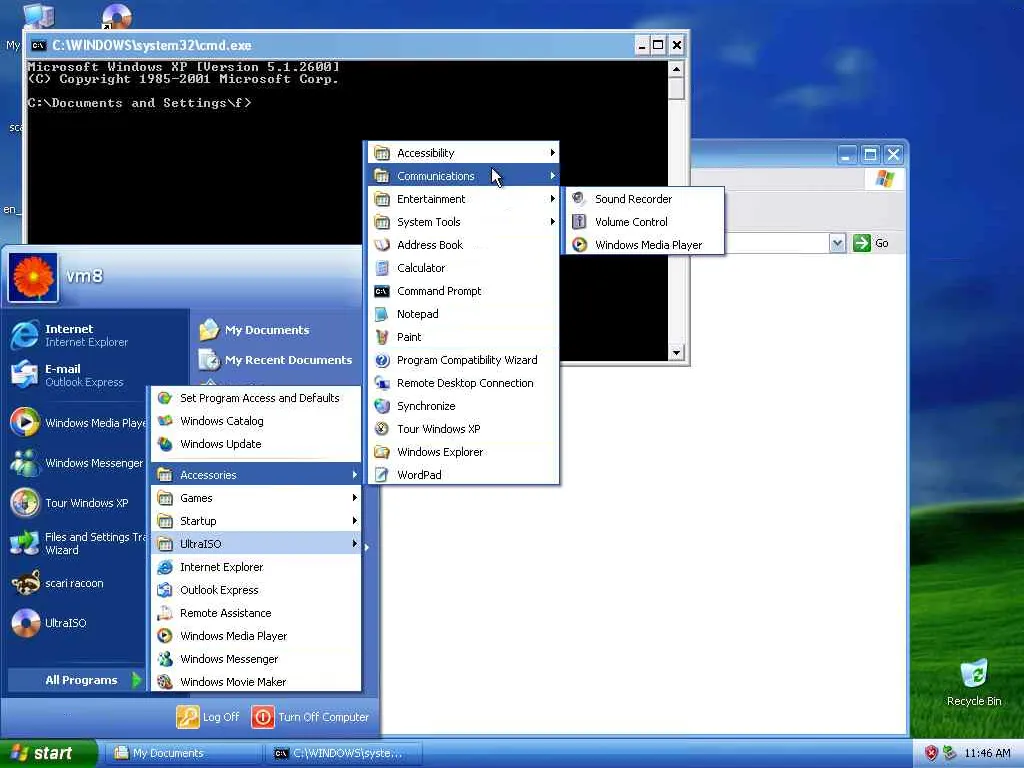
Task: Click the network connection tray icon
Action: click(950, 753)
